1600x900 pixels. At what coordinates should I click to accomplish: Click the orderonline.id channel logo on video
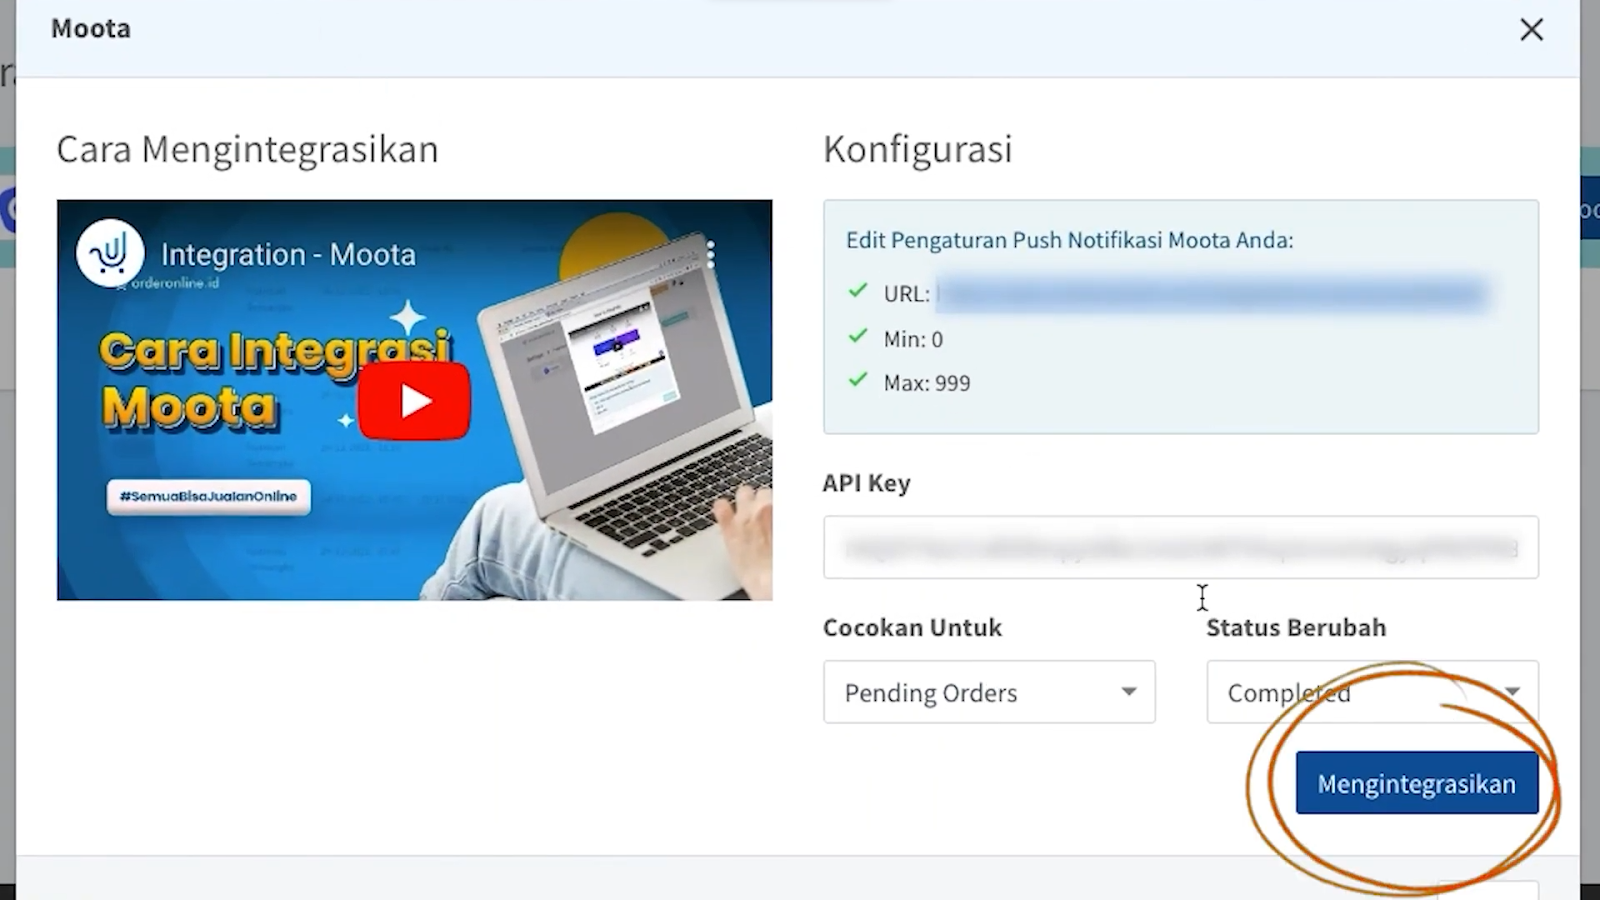110,253
